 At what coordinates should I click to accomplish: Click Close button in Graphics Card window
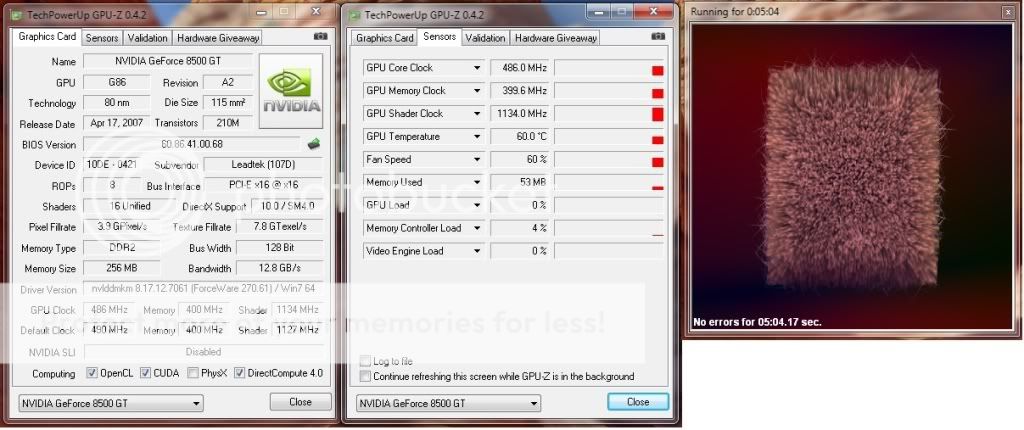coord(300,401)
